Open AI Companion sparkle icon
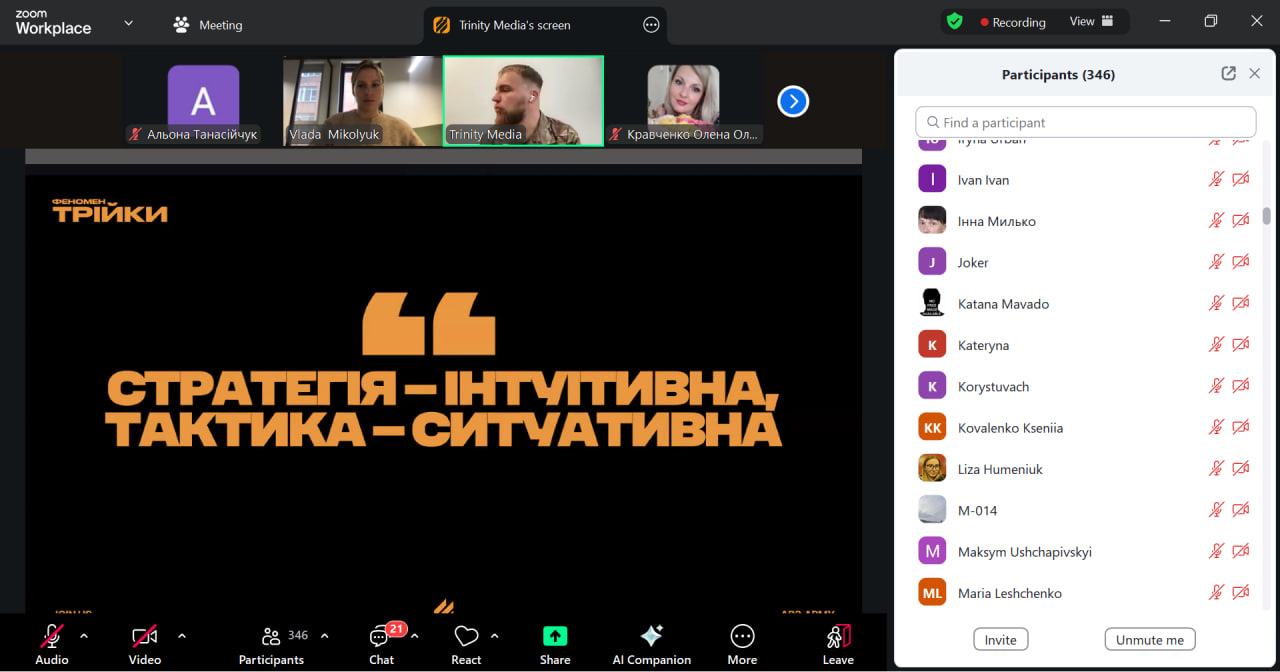This screenshot has height=672, width=1280. coord(651,637)
